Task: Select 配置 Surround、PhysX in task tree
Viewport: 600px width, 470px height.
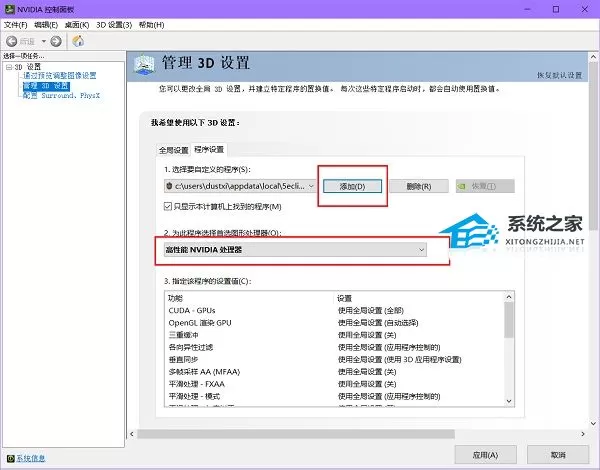Action: tap(61, 95)
